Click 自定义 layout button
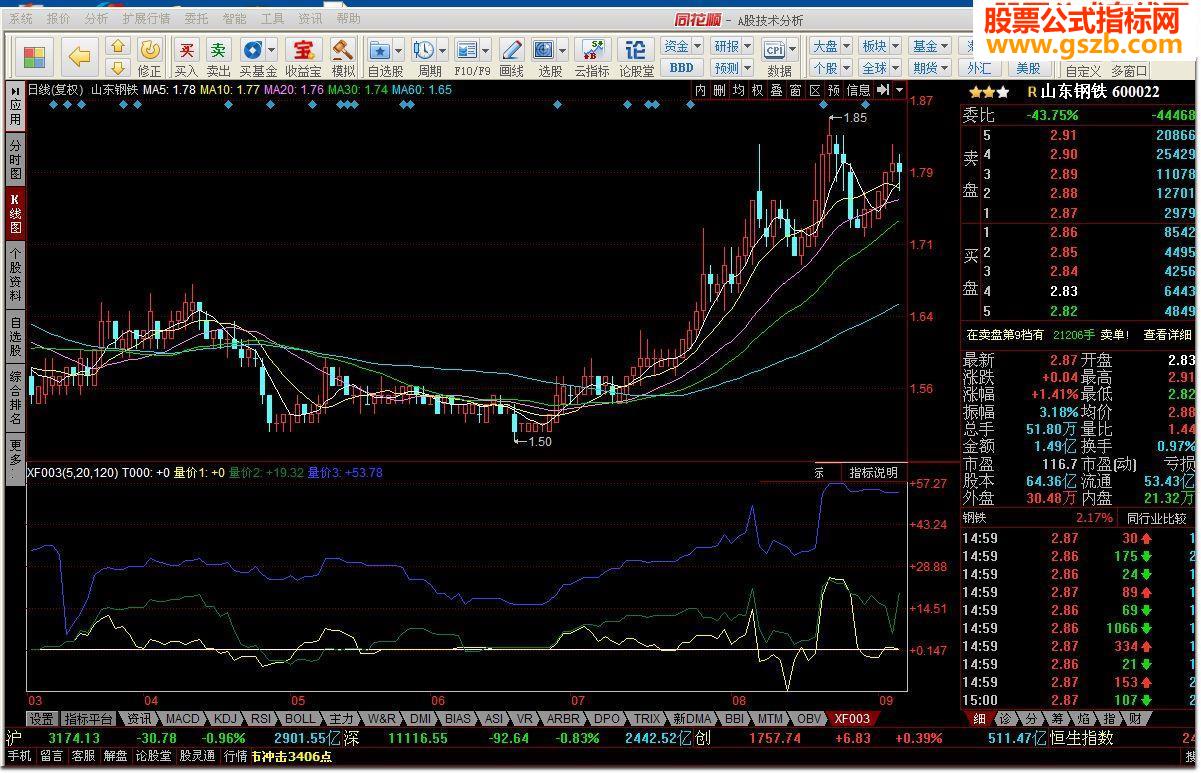 click(x=1083, y=71)
